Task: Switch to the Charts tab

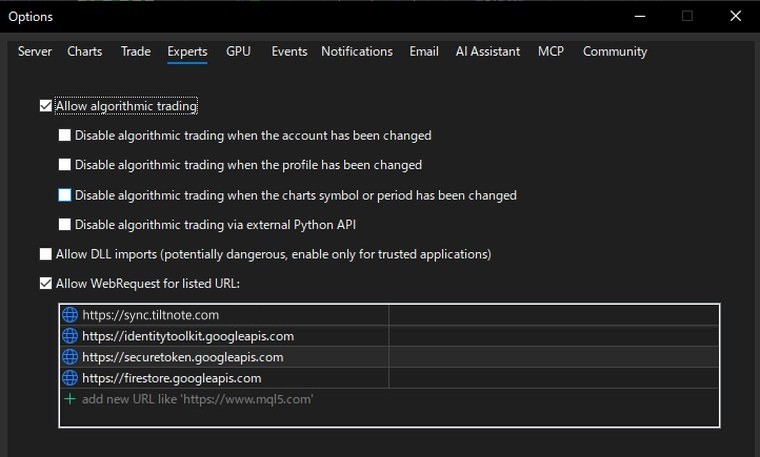Action: tap(85, 51)
